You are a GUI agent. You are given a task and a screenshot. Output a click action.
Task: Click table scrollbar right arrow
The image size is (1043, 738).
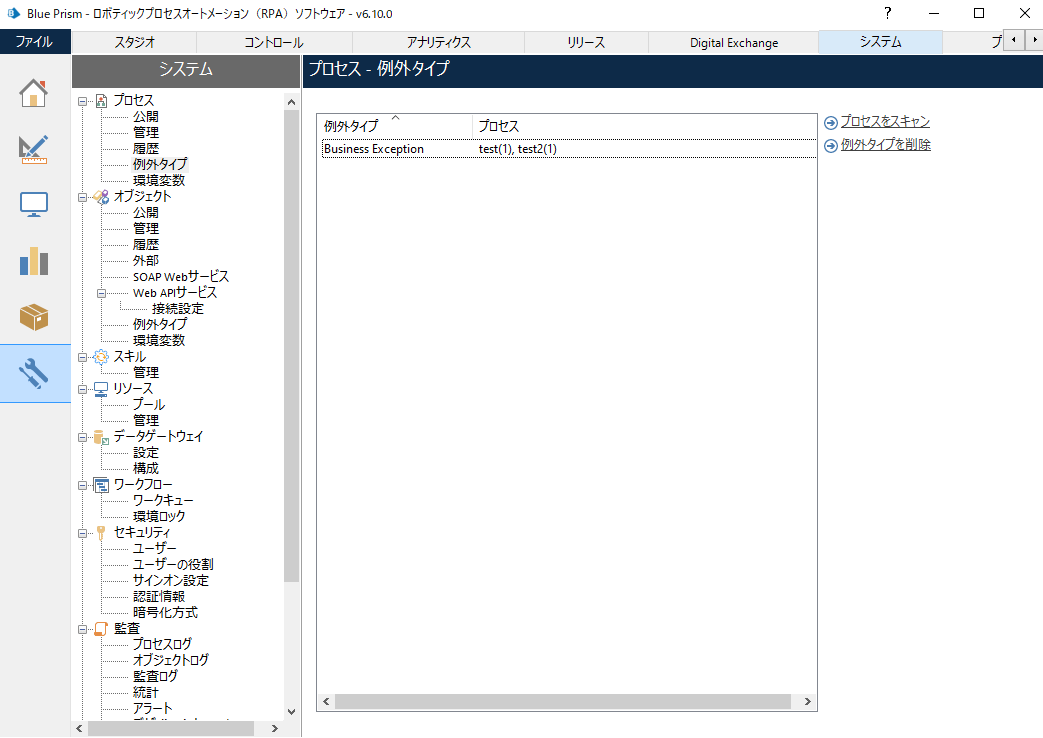(808, 701)
